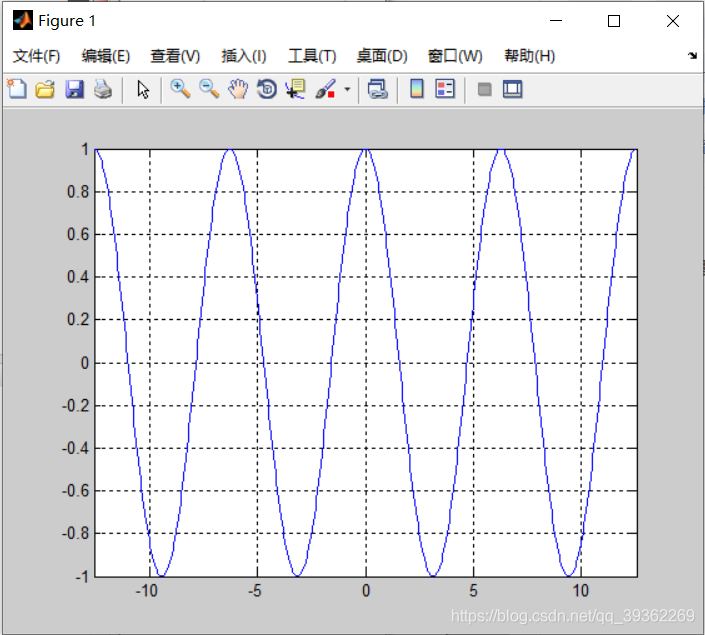Minimize the Figure 1 window
The height and width of the screenshot is (635, 705).
556,21
